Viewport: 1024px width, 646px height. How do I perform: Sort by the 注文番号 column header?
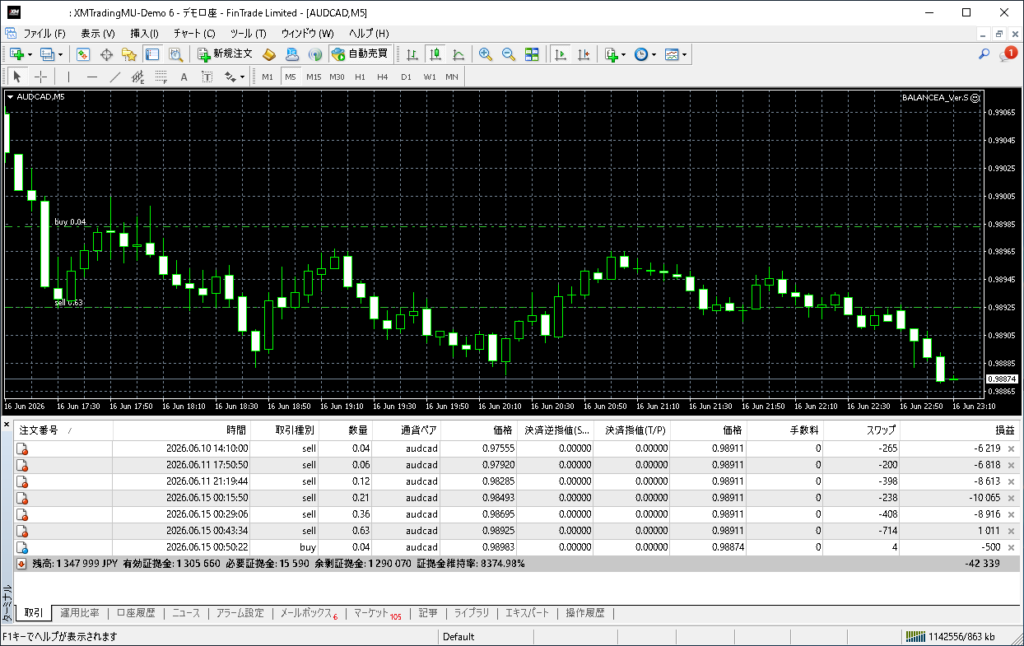(x=63, y=430)
